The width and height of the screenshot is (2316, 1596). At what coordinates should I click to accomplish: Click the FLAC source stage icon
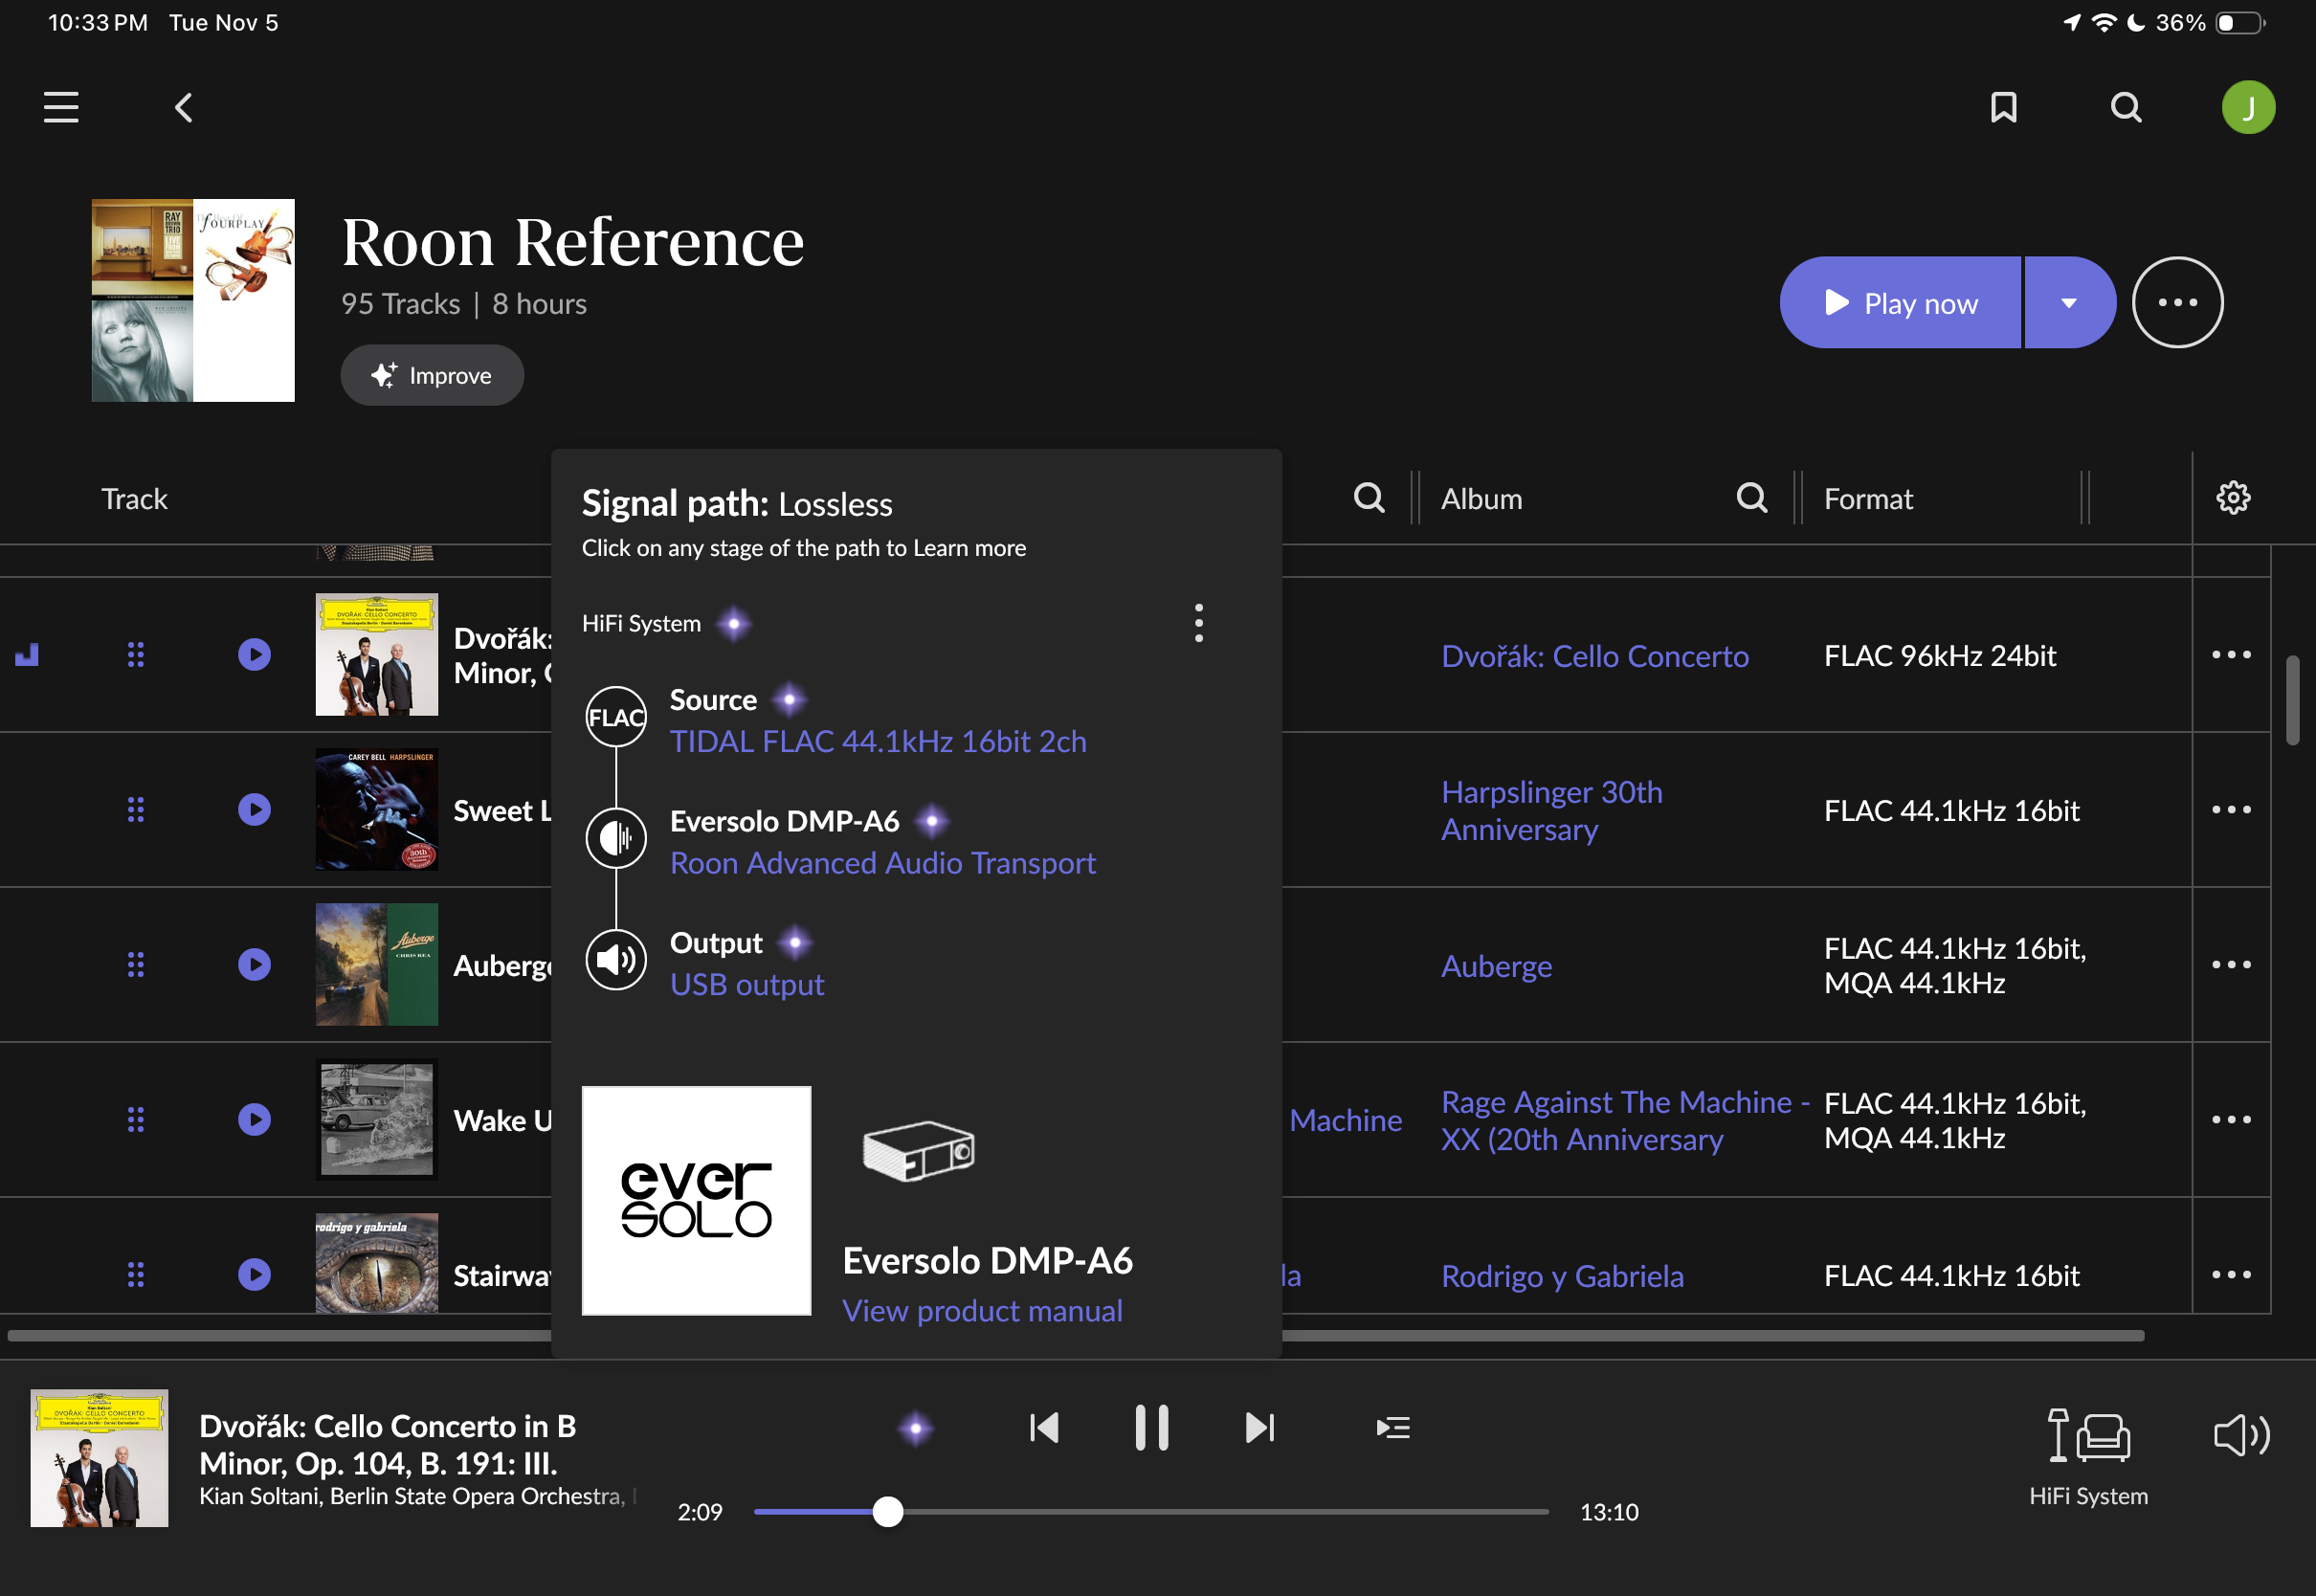(x=616, y=717)
